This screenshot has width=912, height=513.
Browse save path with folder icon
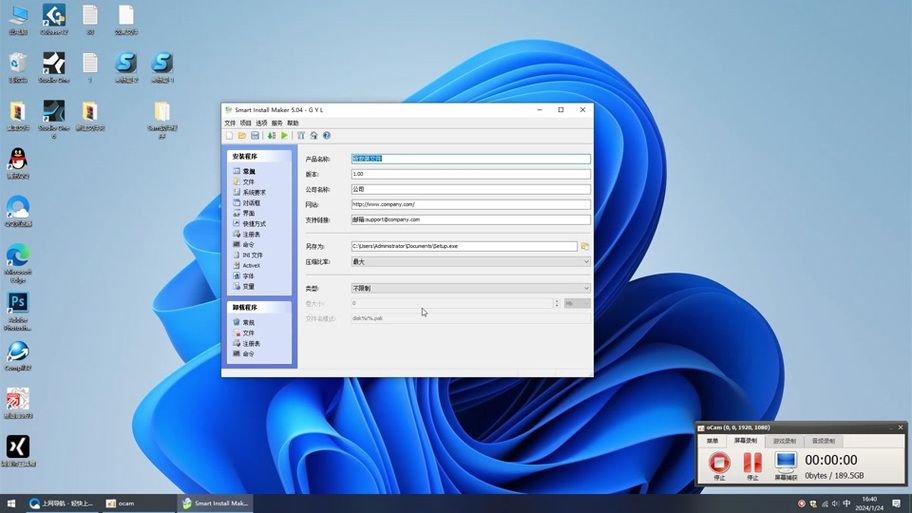(585, 247)
